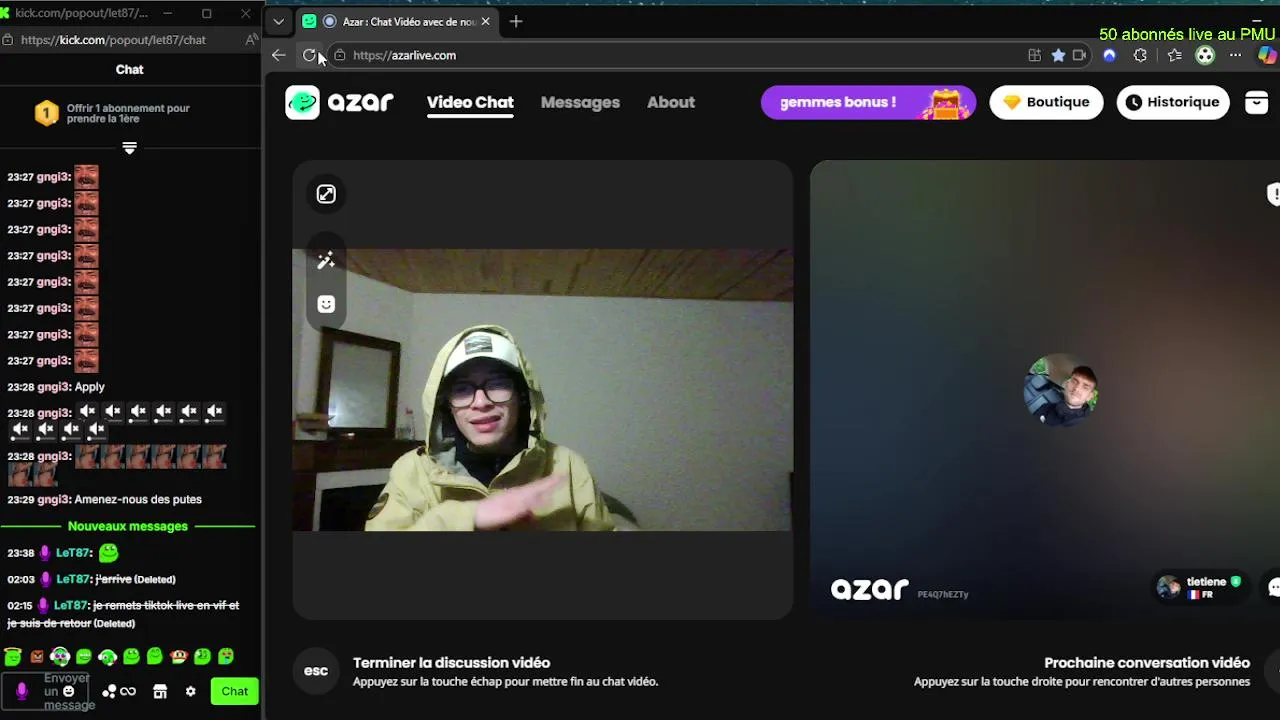This screenshot has width=1280, height=720.
Task: Open the browser extensions puzzle icon
Action: (x=1141, y=55)
